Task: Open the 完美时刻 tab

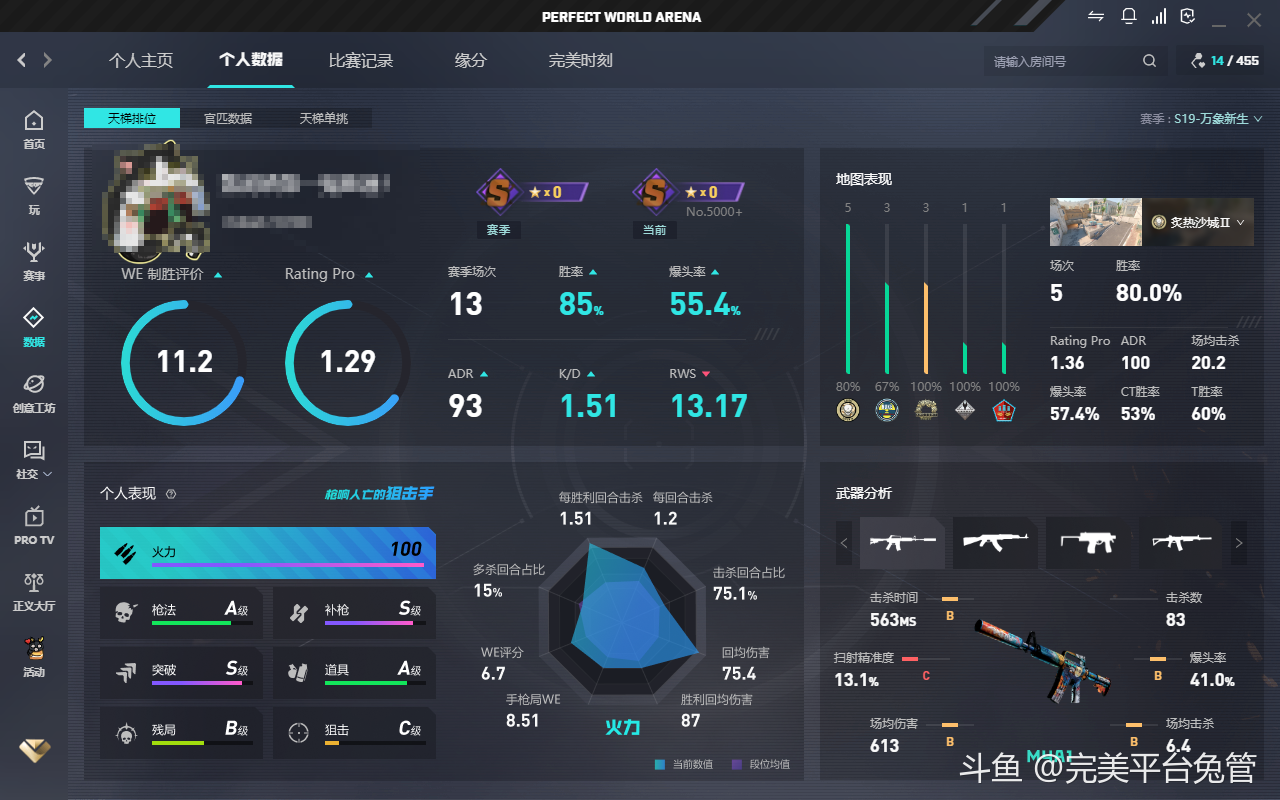Action: 580,61
